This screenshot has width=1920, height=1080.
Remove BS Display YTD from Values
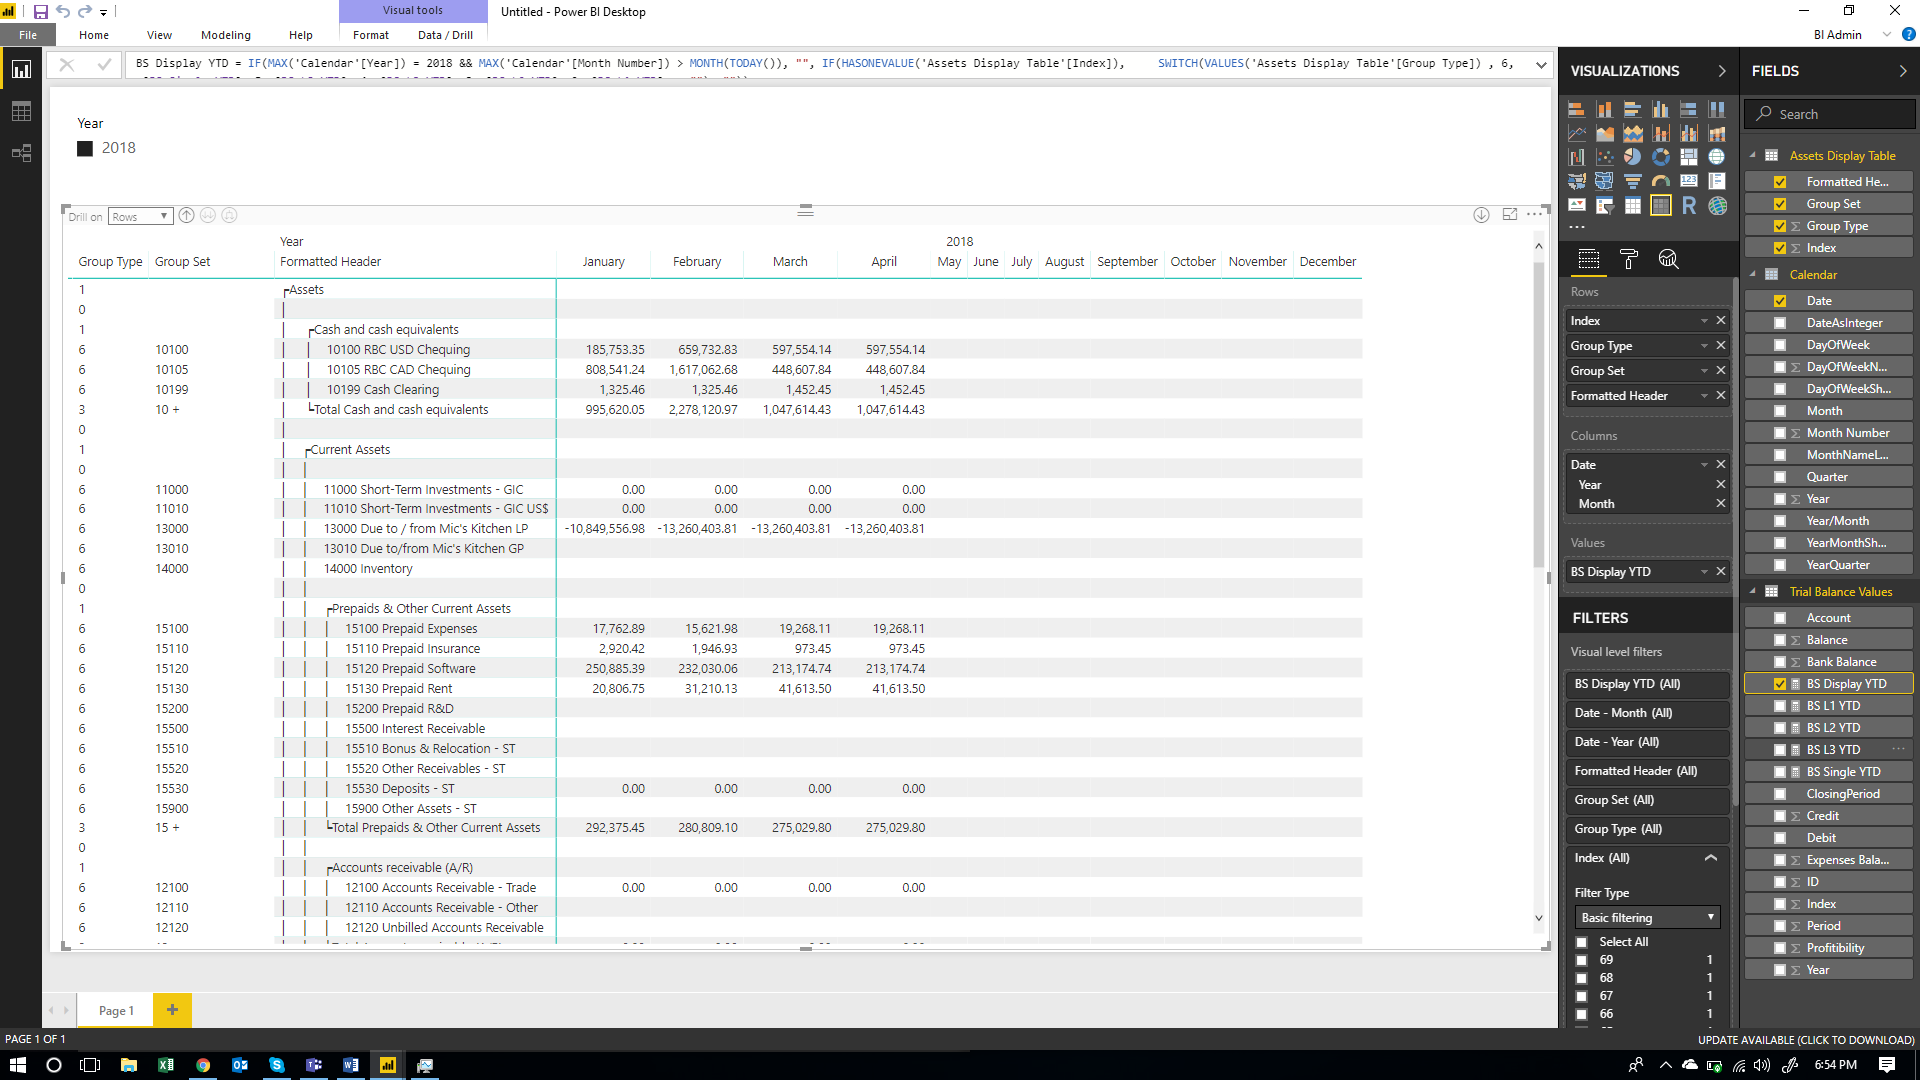click(x=1721, y=572)
